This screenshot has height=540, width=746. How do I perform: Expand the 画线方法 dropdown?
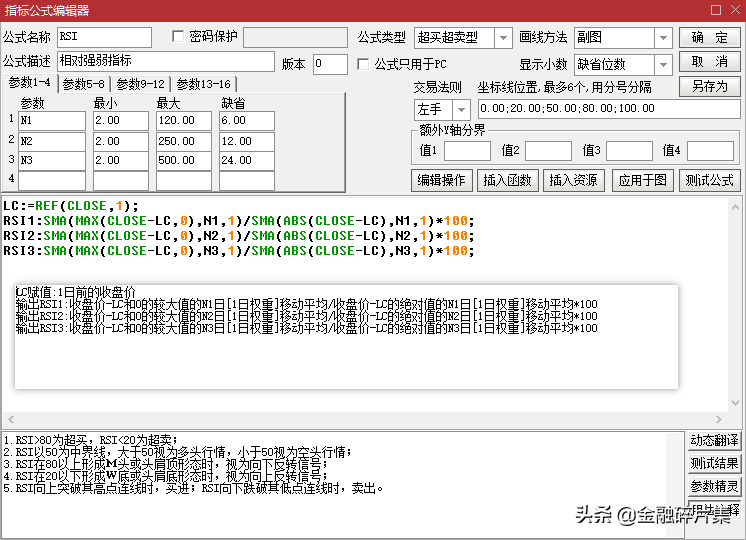click(x=663, y=38)
